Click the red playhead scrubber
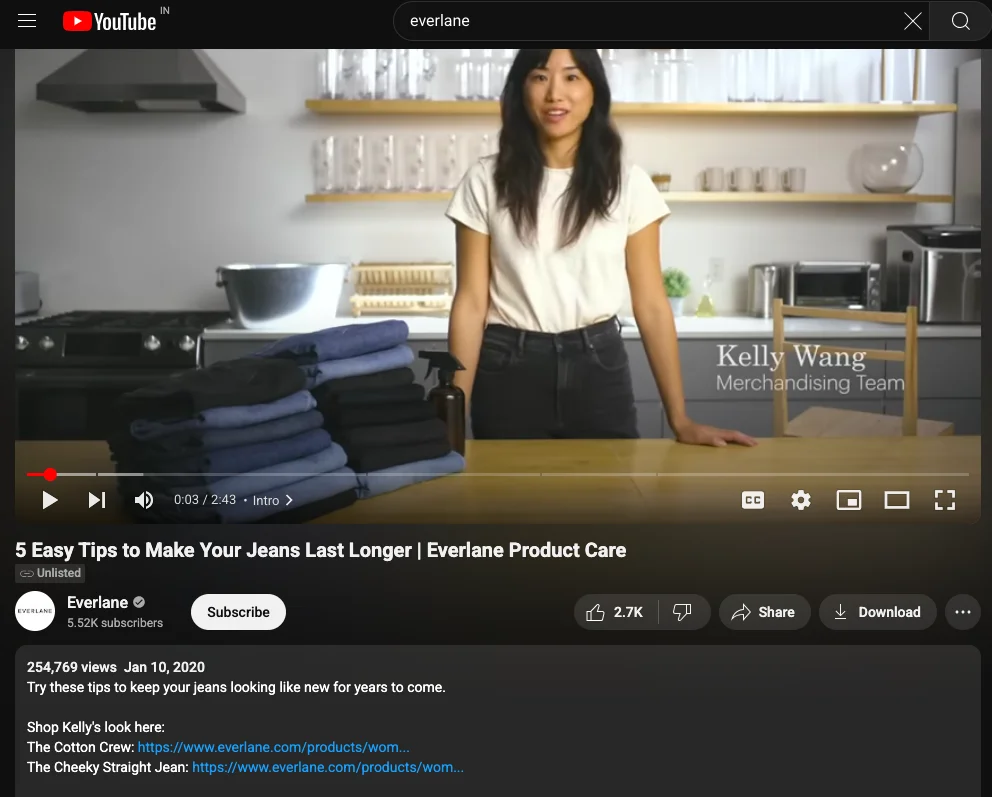992x797 pixels. click(50, 474)
